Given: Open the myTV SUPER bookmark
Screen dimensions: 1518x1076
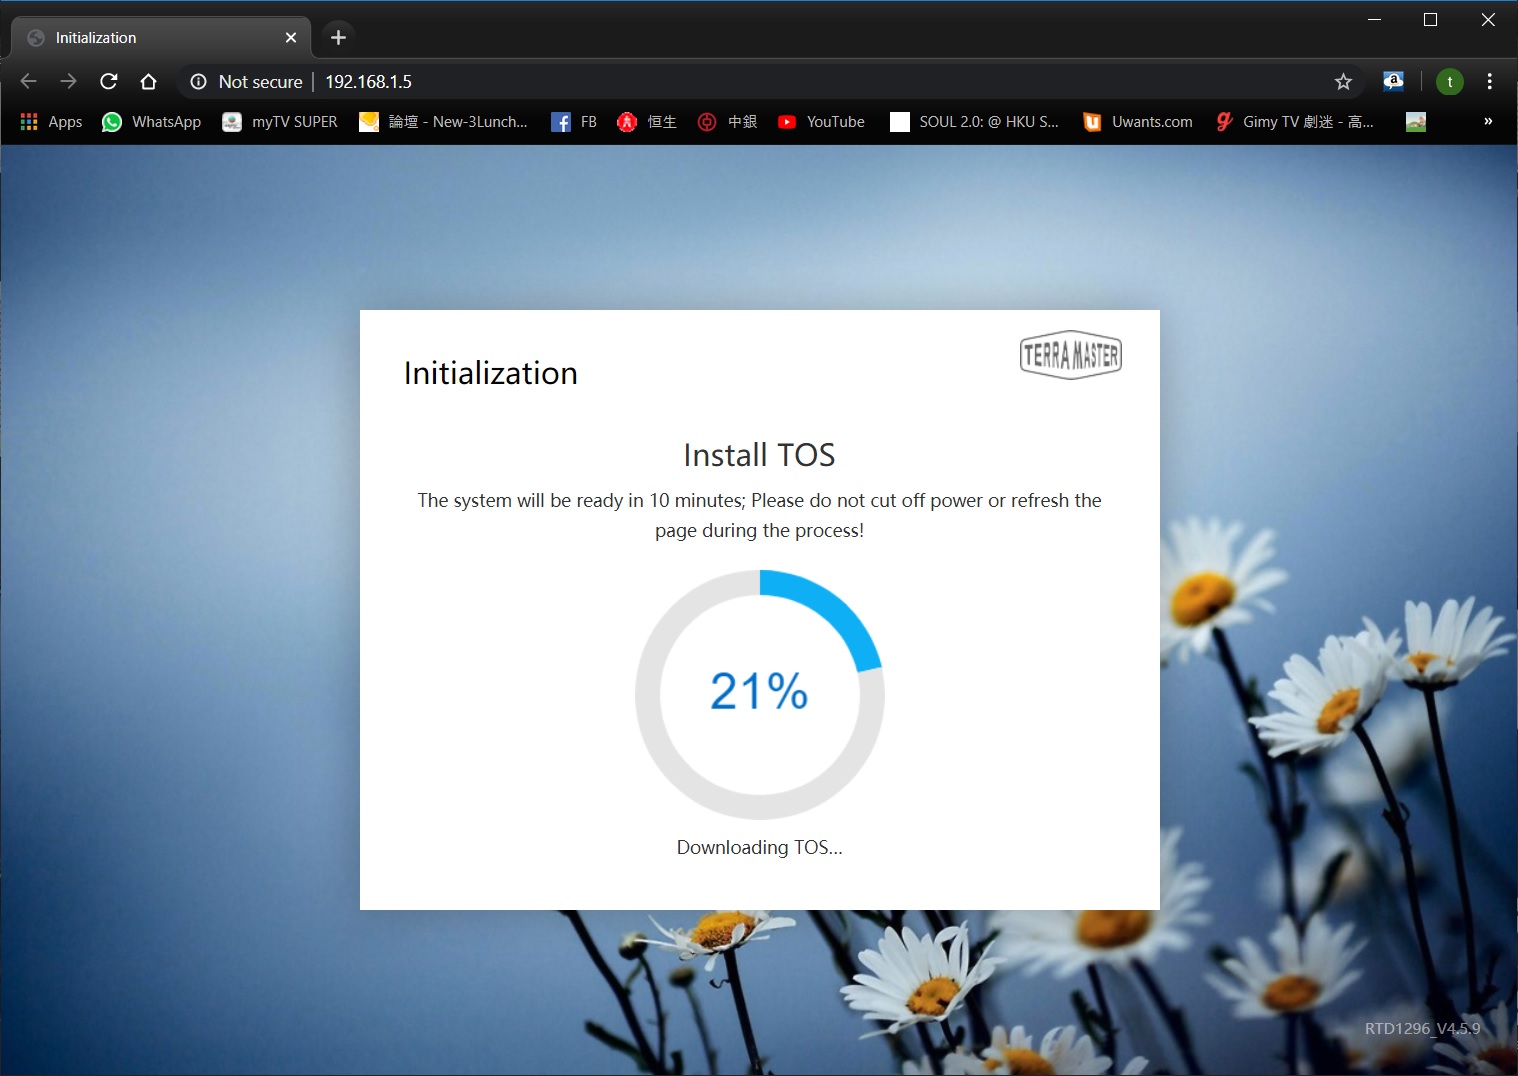Looking at the screenshot, I should point(280,122).
